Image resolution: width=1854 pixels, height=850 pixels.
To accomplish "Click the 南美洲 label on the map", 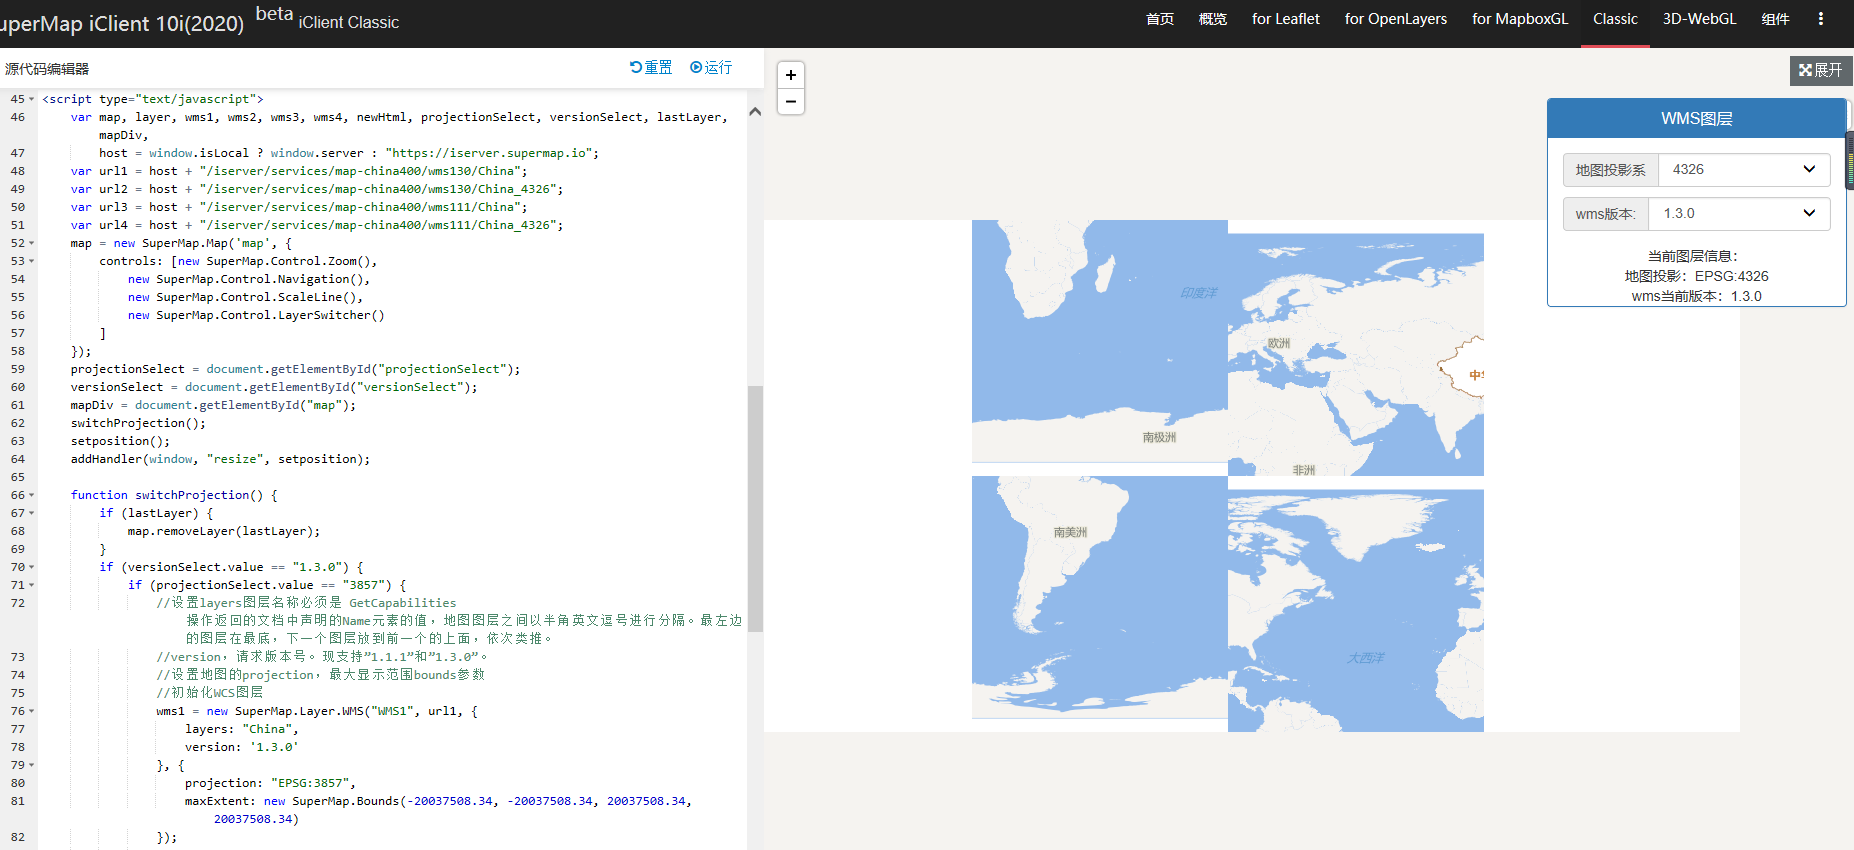I will coord(1070,532).
